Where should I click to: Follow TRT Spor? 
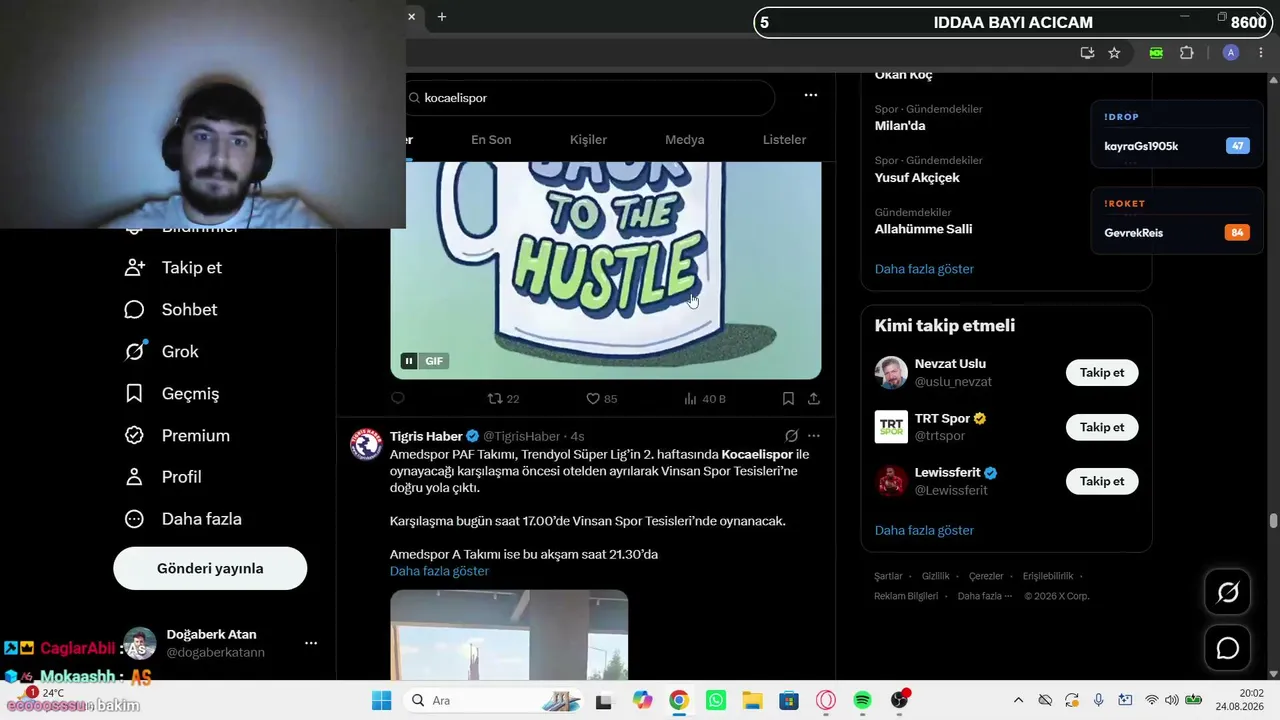(1102, 427)
